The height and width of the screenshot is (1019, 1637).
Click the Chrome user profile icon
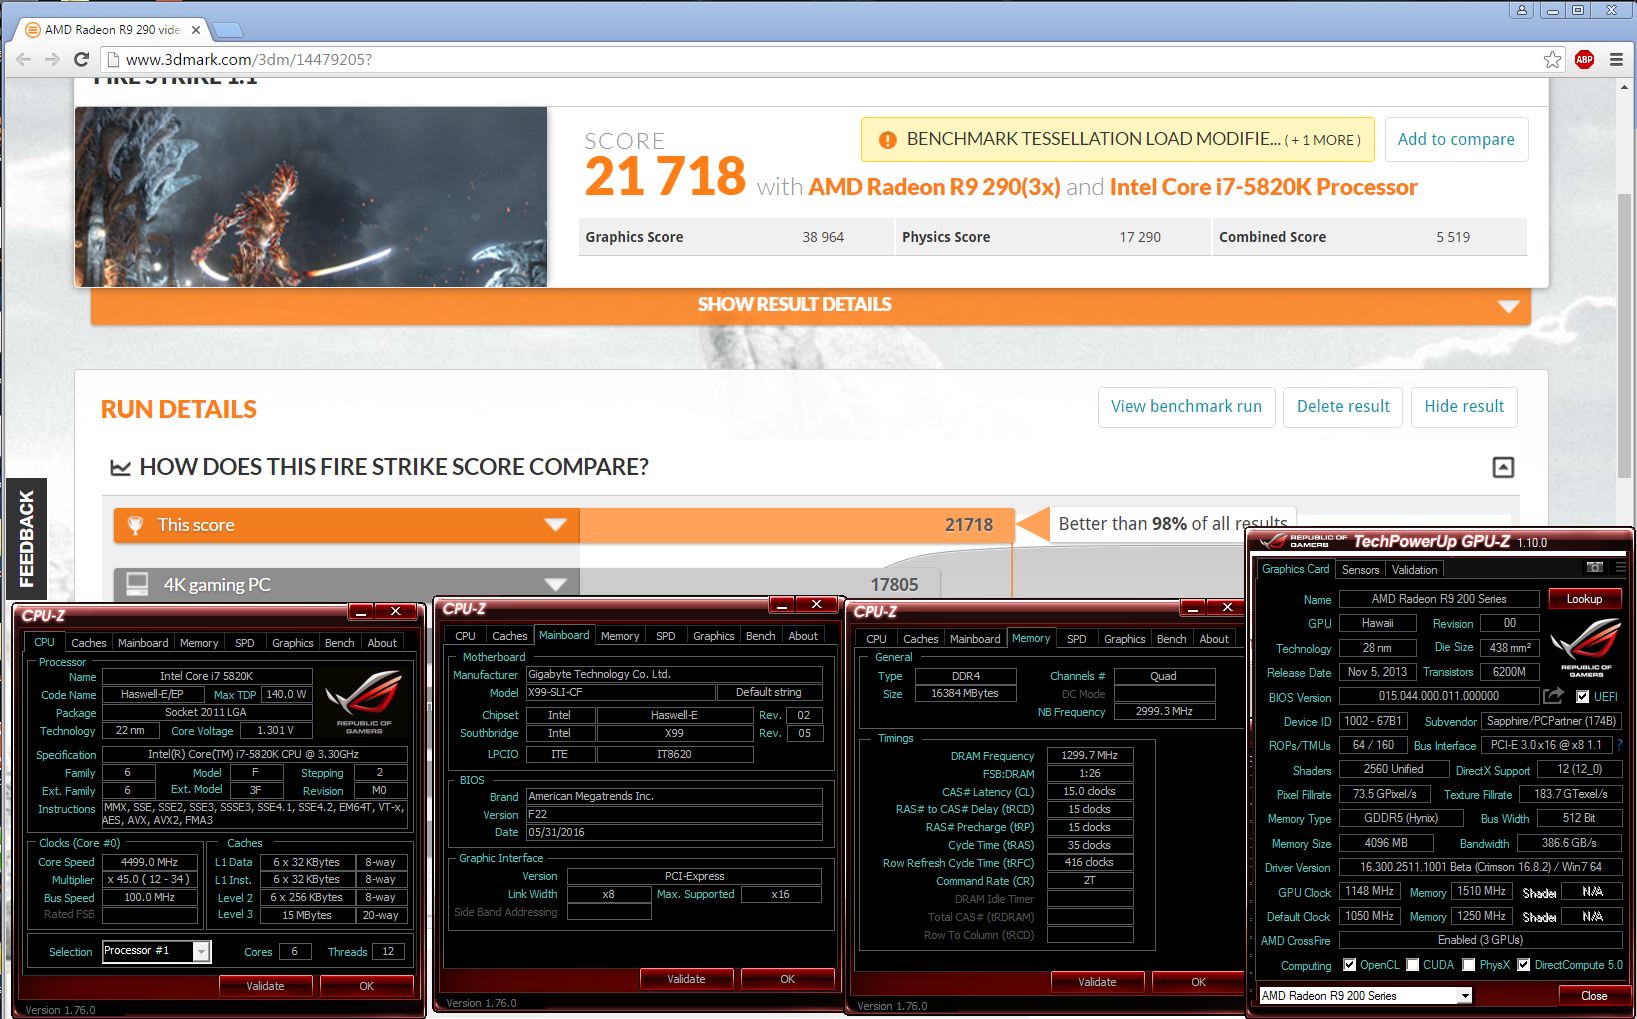[x=1522, y=10]
